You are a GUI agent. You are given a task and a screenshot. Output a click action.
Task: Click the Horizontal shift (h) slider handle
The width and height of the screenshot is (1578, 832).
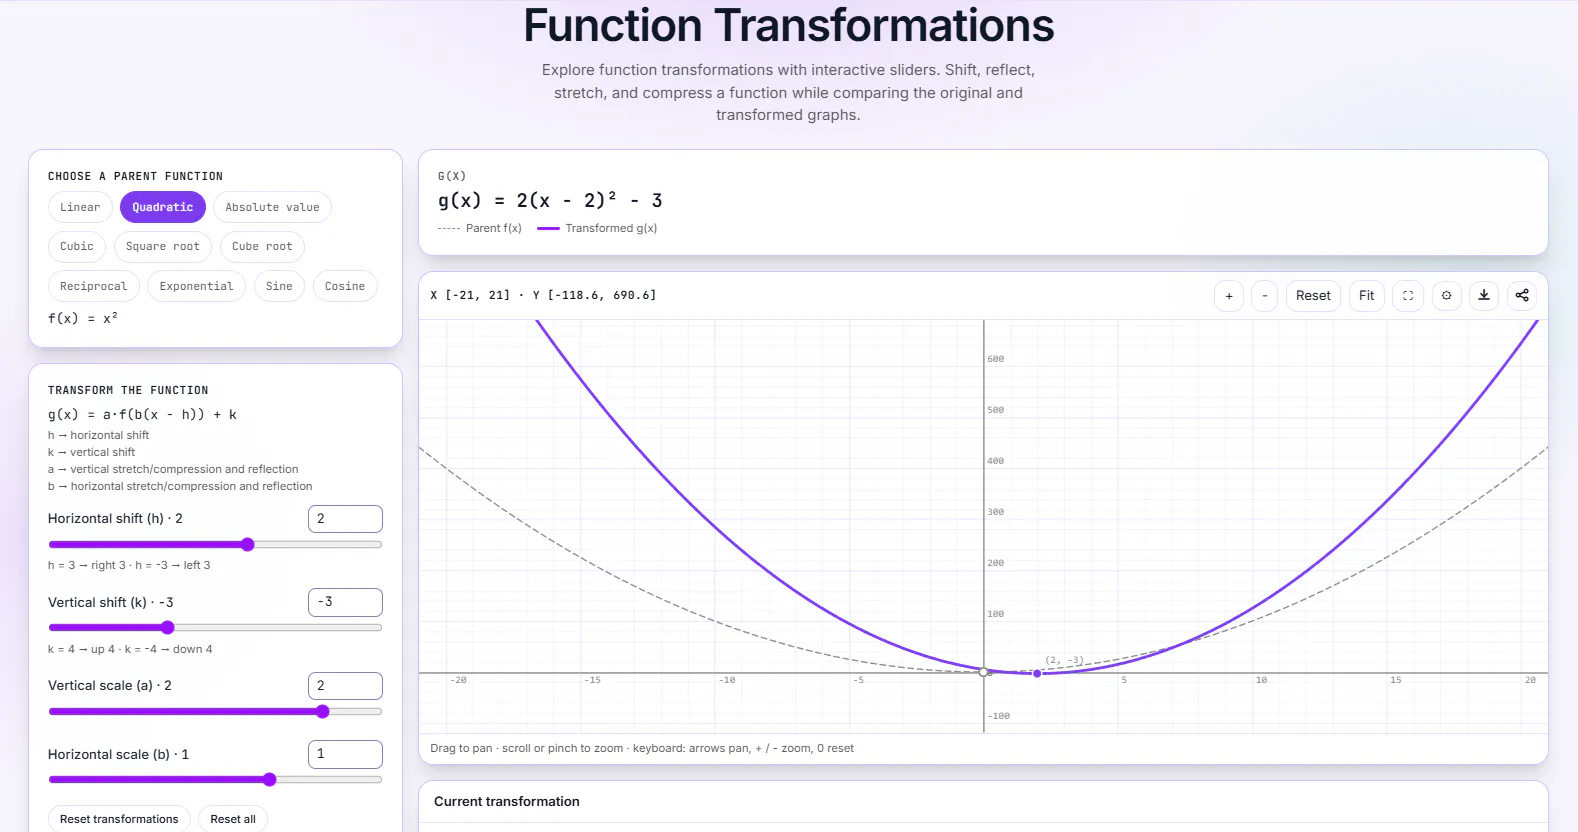(248, 545)
